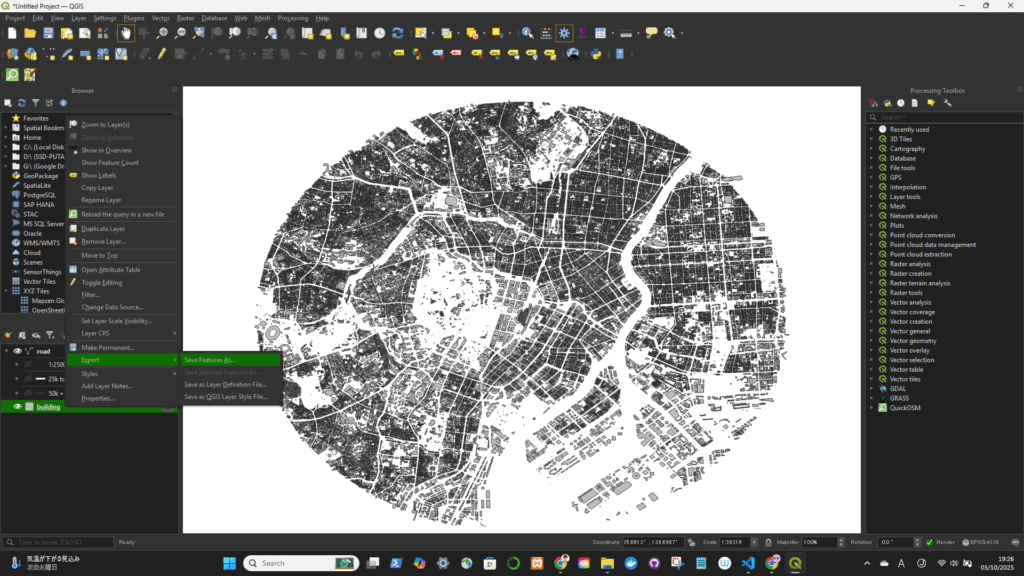
Task: Click Open Attribute Table in context menu
Action: click(110, 270)
